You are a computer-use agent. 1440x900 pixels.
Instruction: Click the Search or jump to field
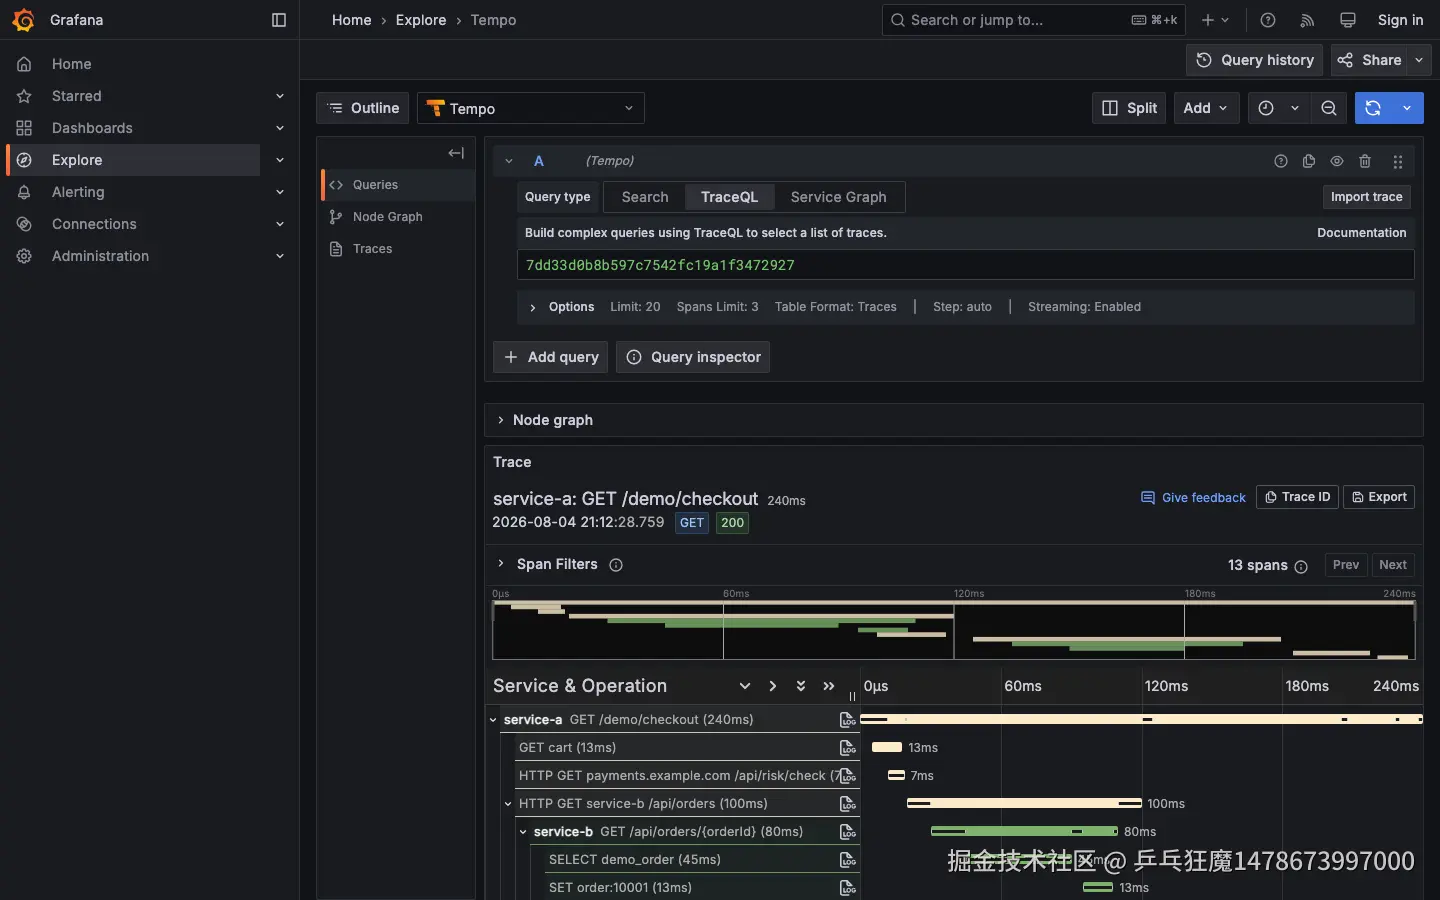pyautogui.click(x=1034, y=20)
